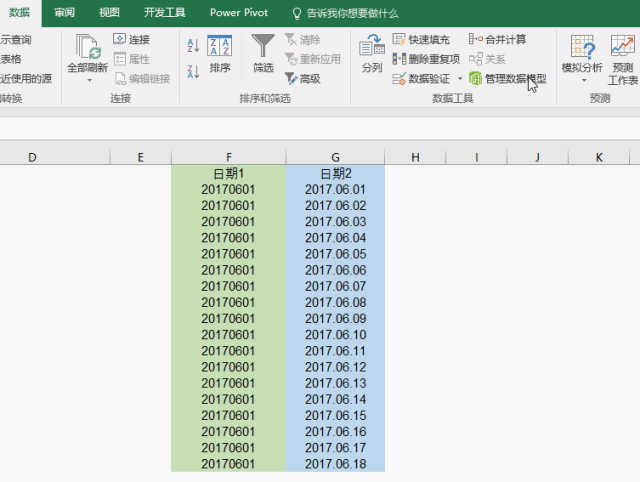
Task: Click the Text to Columns icon
Action: click(372, 45)
